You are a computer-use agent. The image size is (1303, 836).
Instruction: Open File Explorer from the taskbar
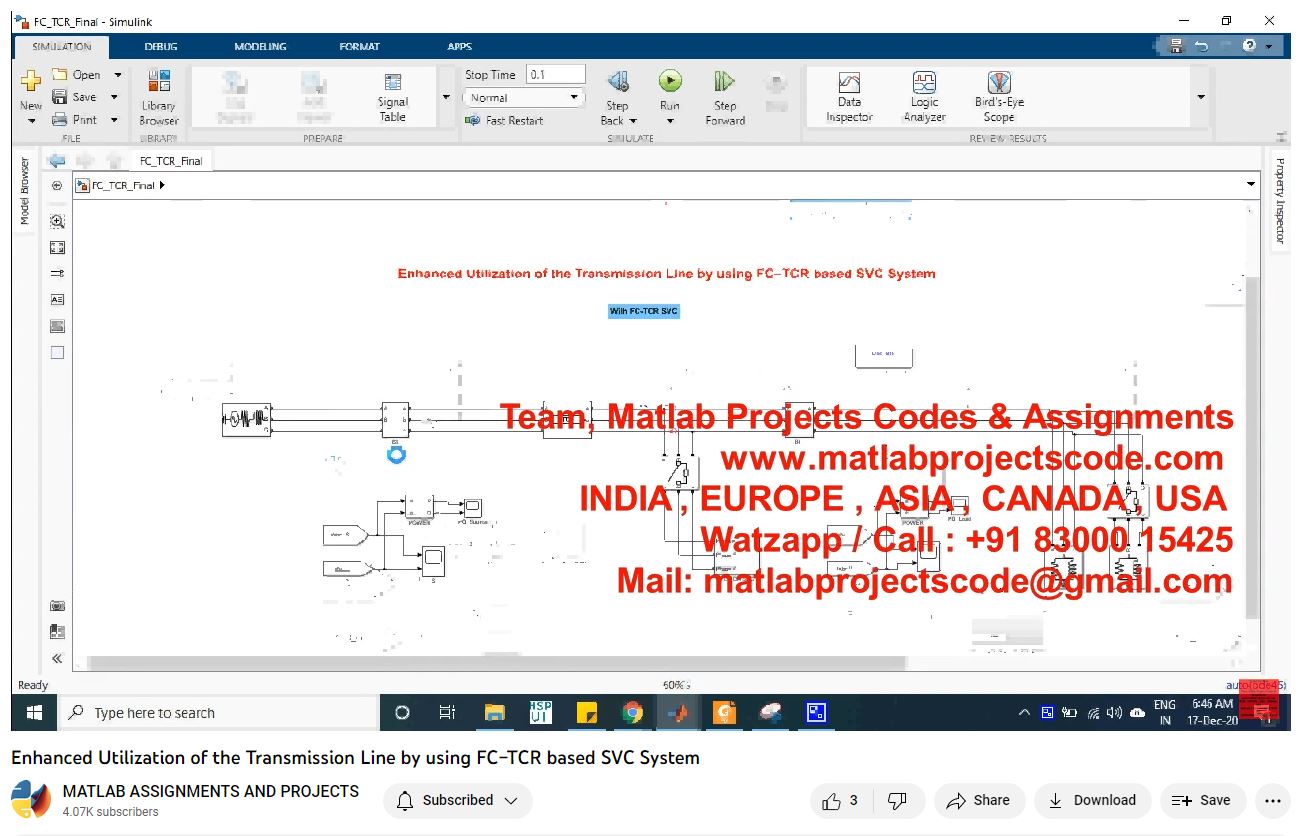[494, 713]
